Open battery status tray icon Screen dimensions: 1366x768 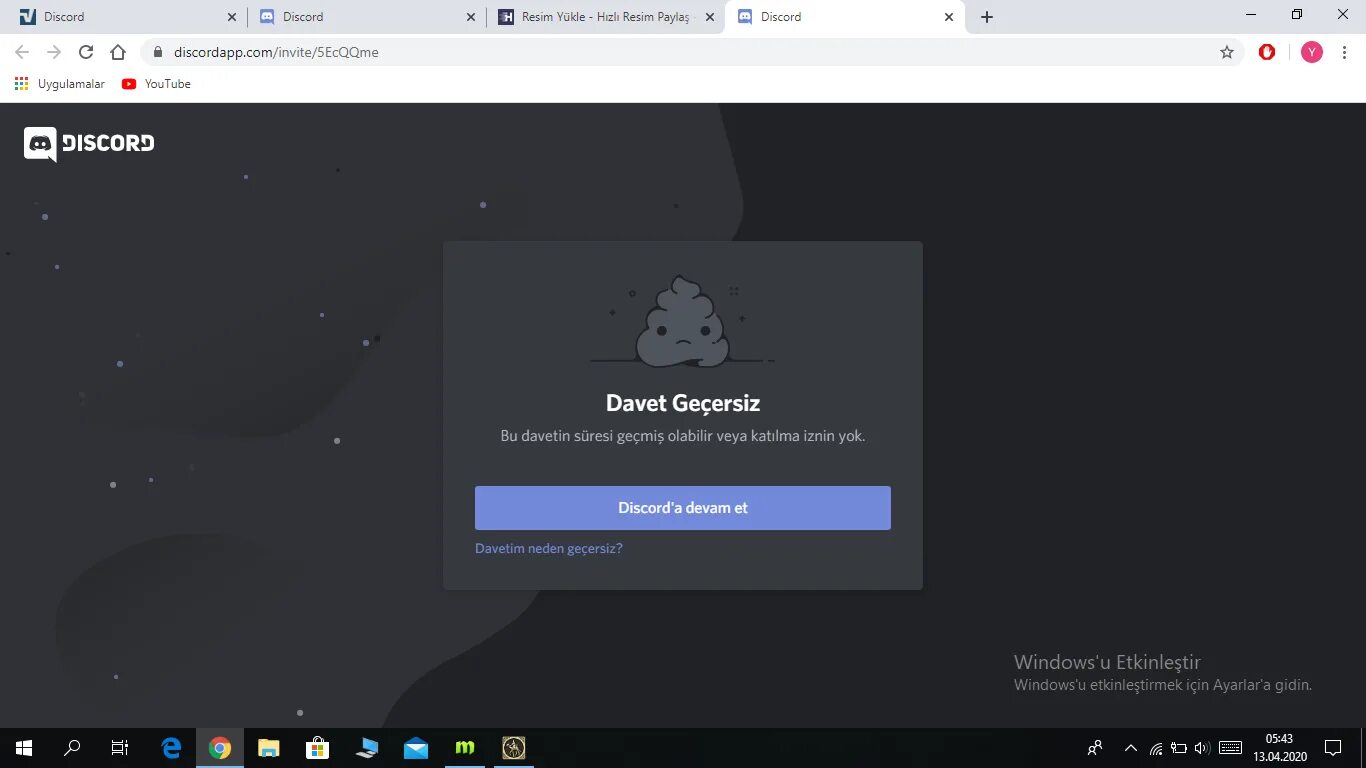click(x=1179, y=748)
